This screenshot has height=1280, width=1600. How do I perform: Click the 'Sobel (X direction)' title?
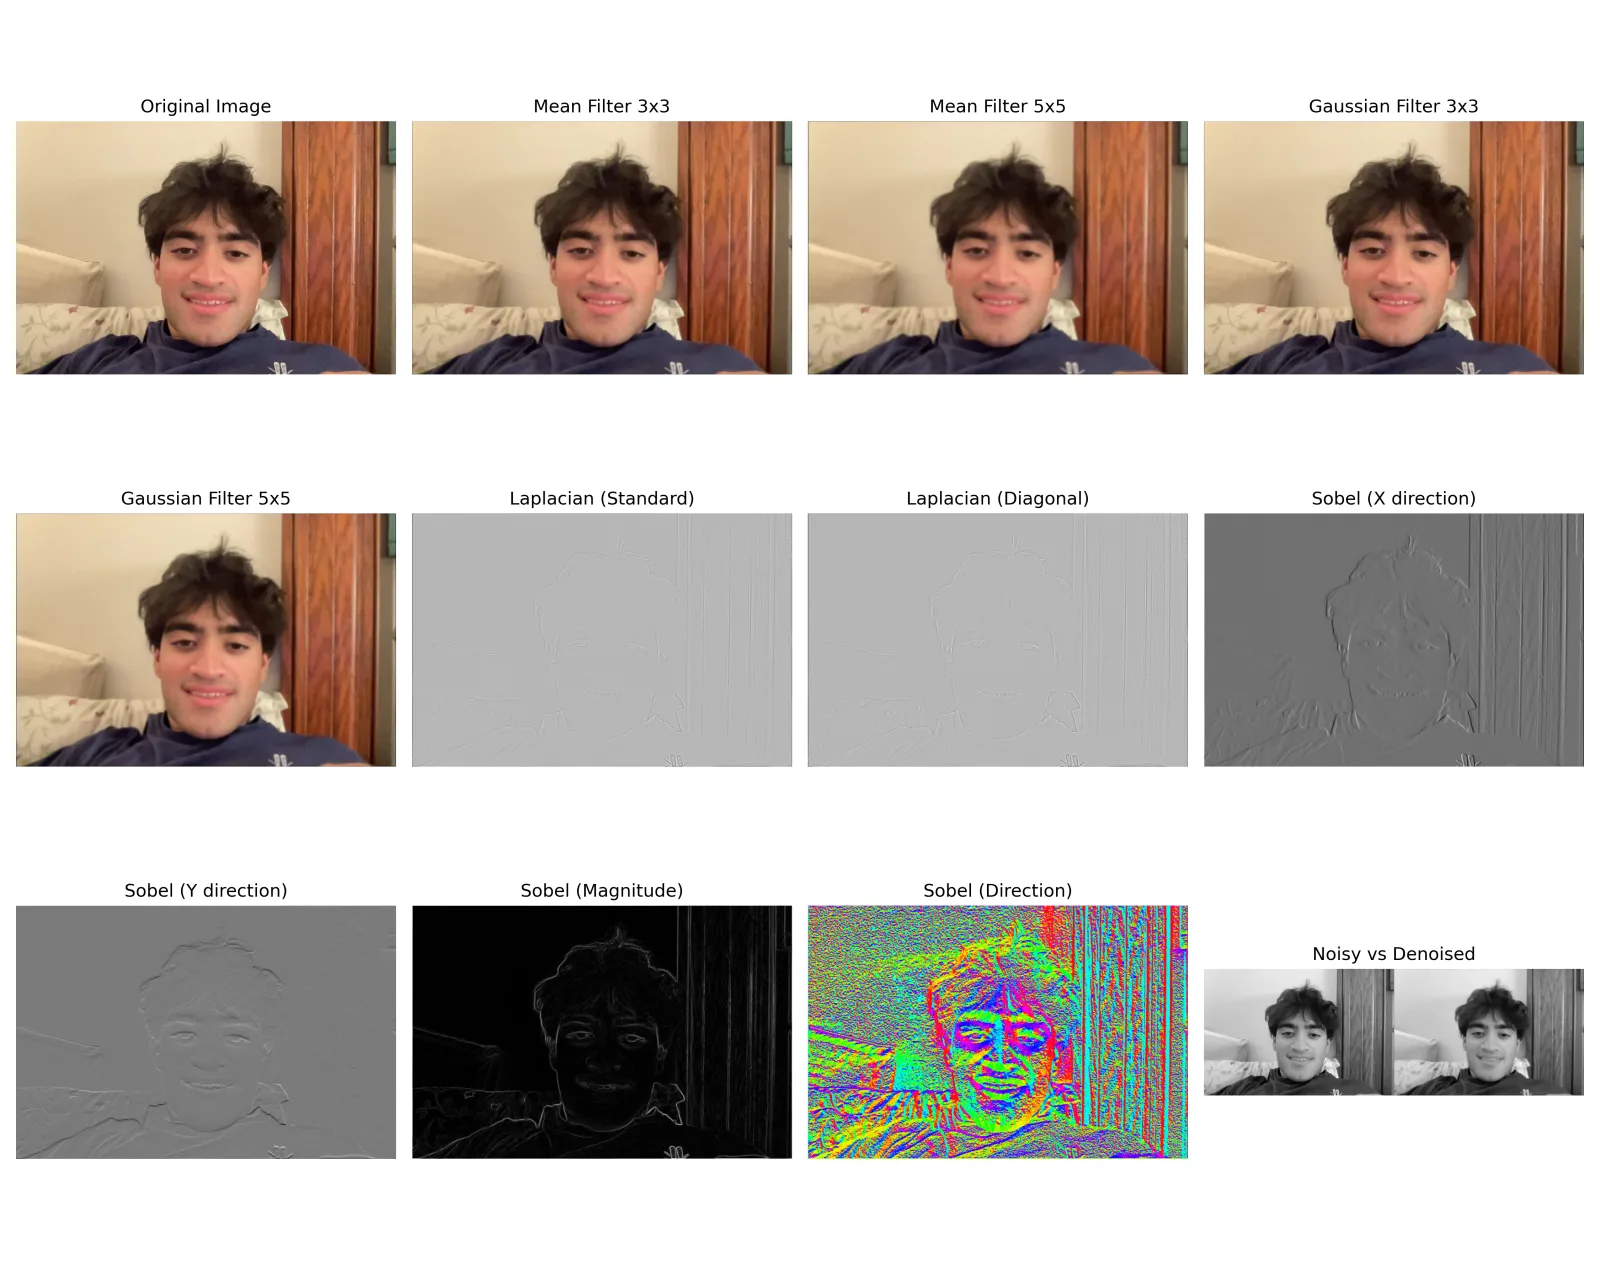click(1394, 498)
